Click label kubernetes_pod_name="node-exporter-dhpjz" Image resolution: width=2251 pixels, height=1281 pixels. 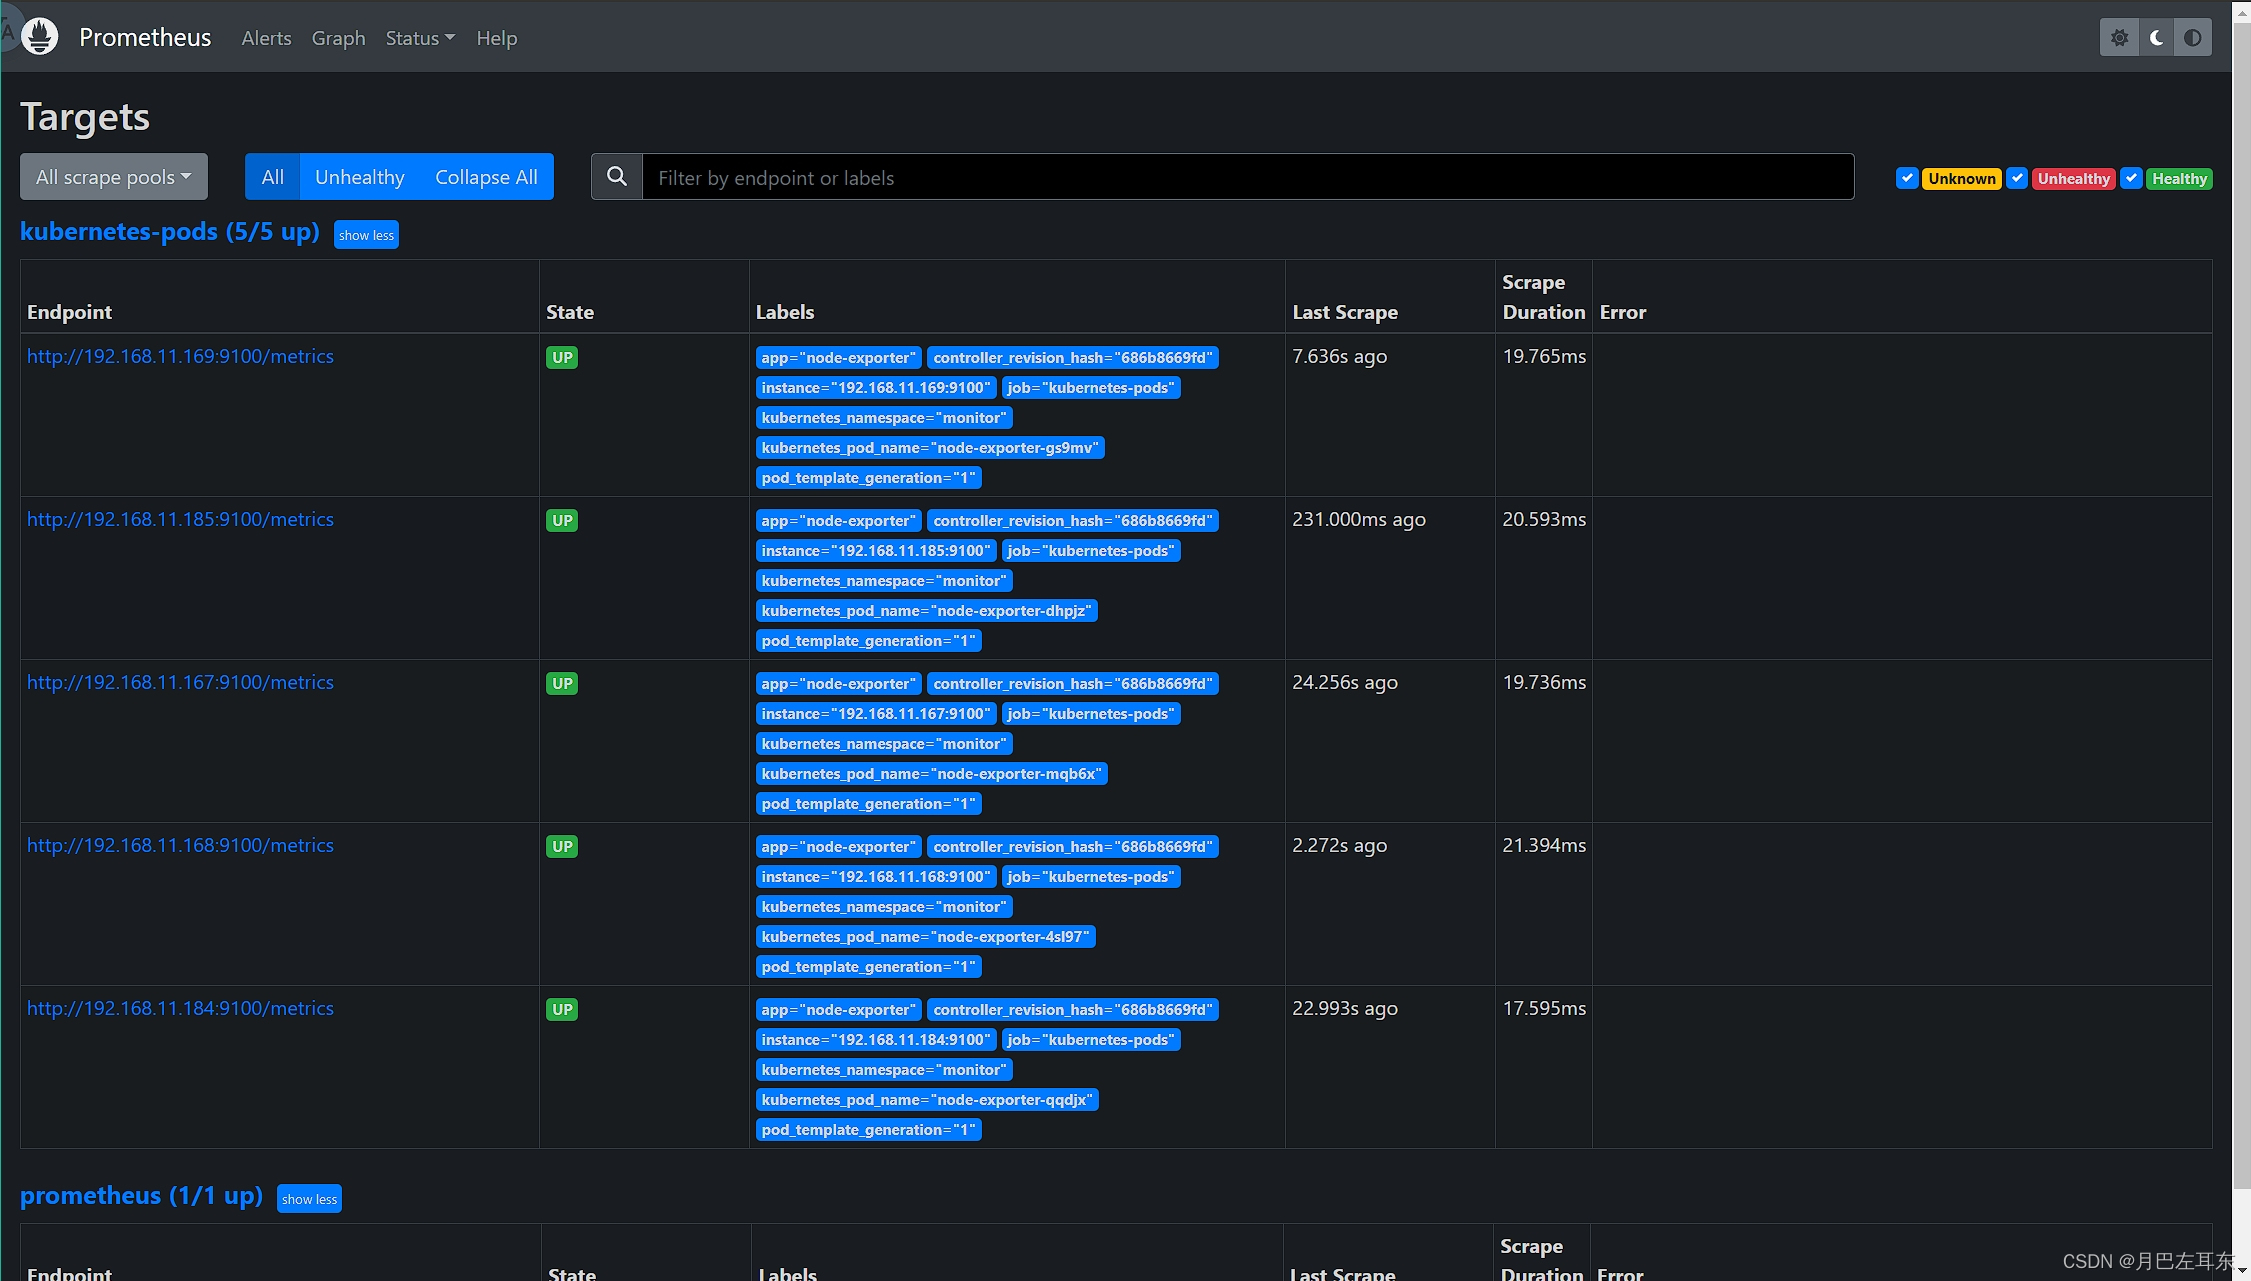[926, 611]
